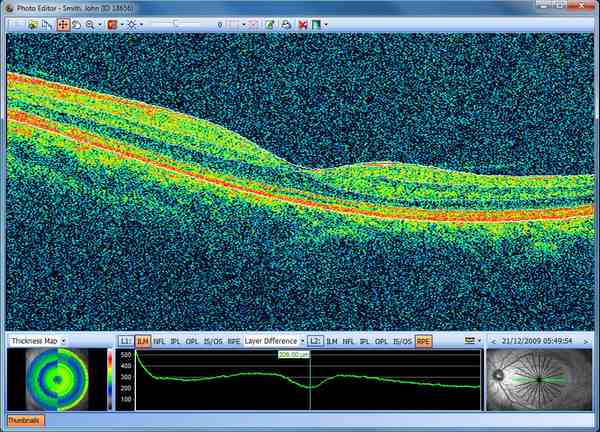Viewport: 600px width, 432px height.
Task: Click the scan date 21/12/2009 05:49:54
Action: tap(537, 341)
